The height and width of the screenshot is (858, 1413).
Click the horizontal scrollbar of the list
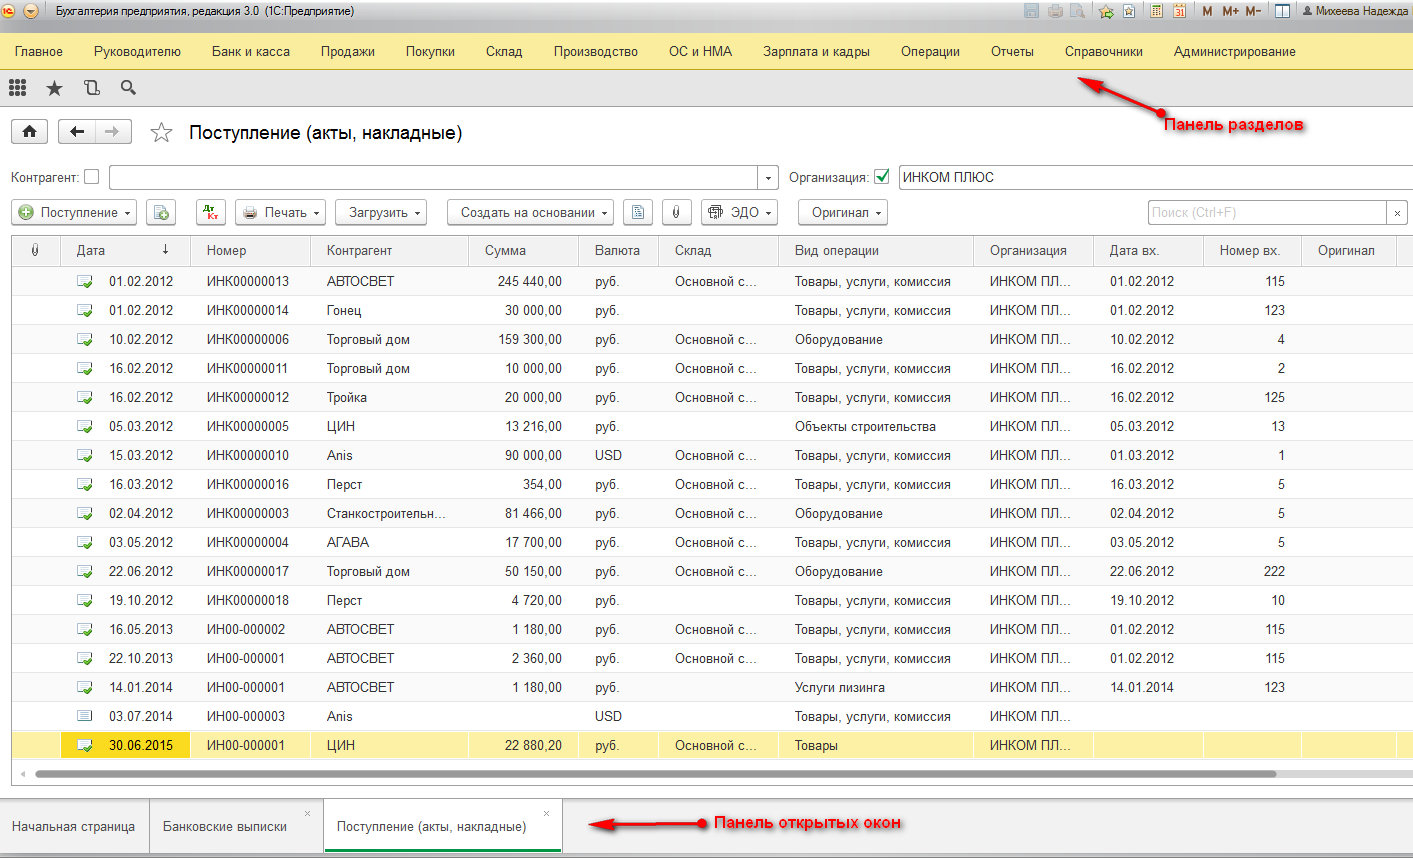pyautogui.click(x=655, y=774)
